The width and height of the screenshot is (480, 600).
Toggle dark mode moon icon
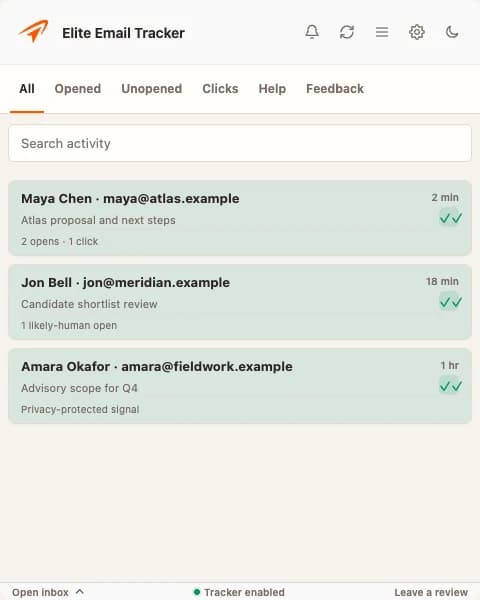click(x=452, y=32)
